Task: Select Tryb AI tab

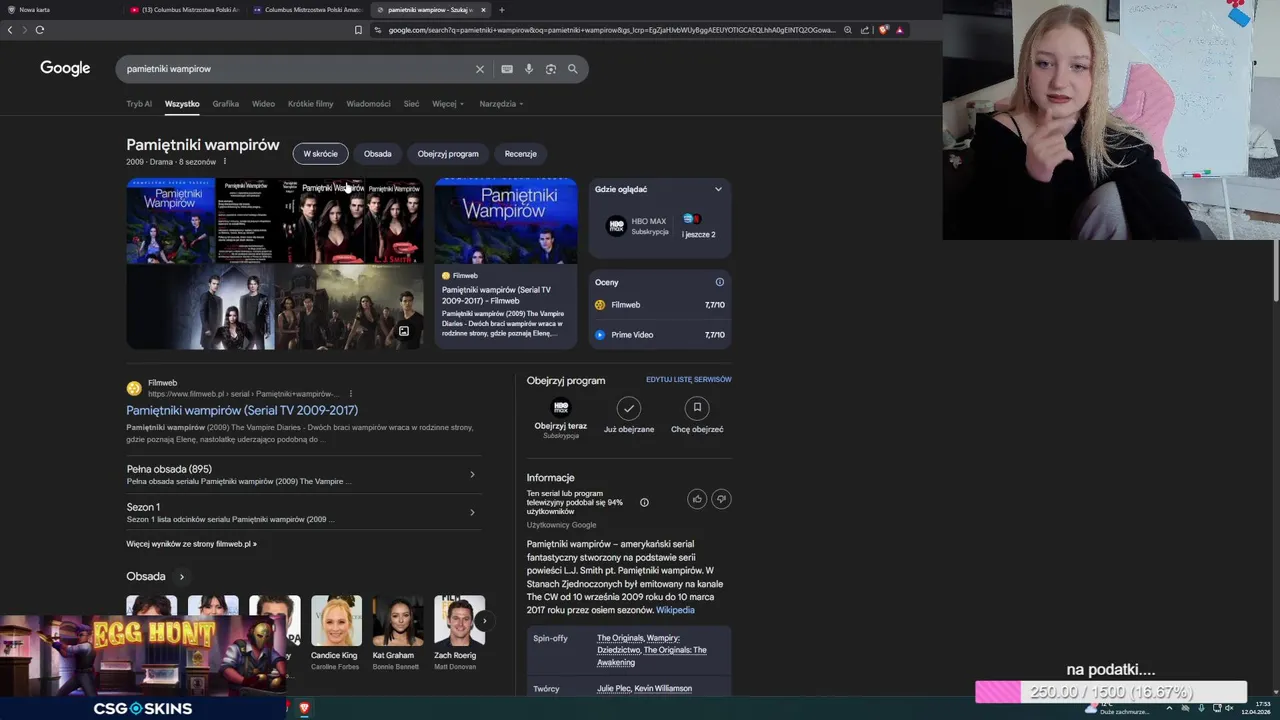Action: [139, 104]
